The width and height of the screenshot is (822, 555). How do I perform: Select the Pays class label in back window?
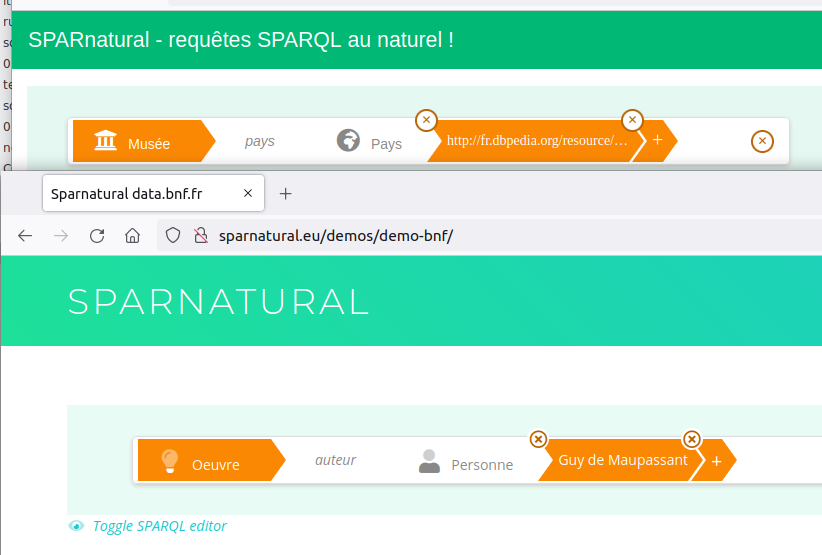coord(386,144)
